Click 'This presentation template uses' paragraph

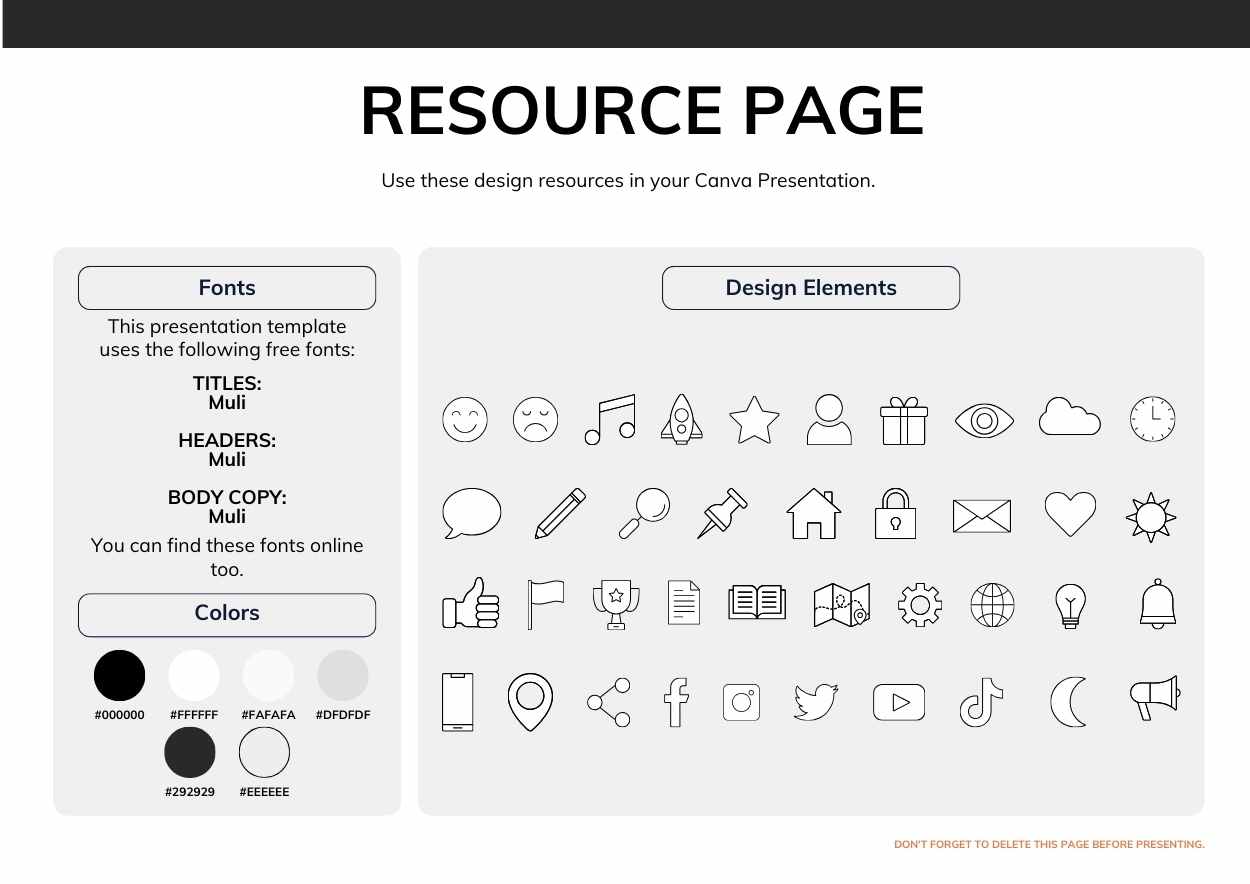tap(227, 338)
